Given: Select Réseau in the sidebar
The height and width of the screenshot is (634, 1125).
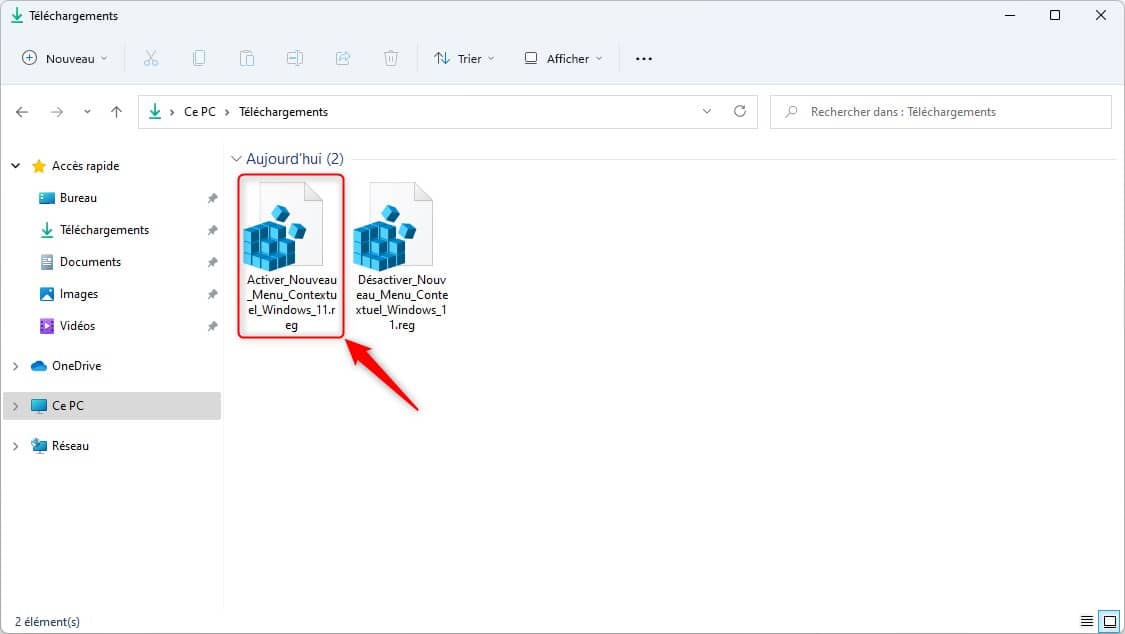Looking at the screenshot, I should click(70, 446).
